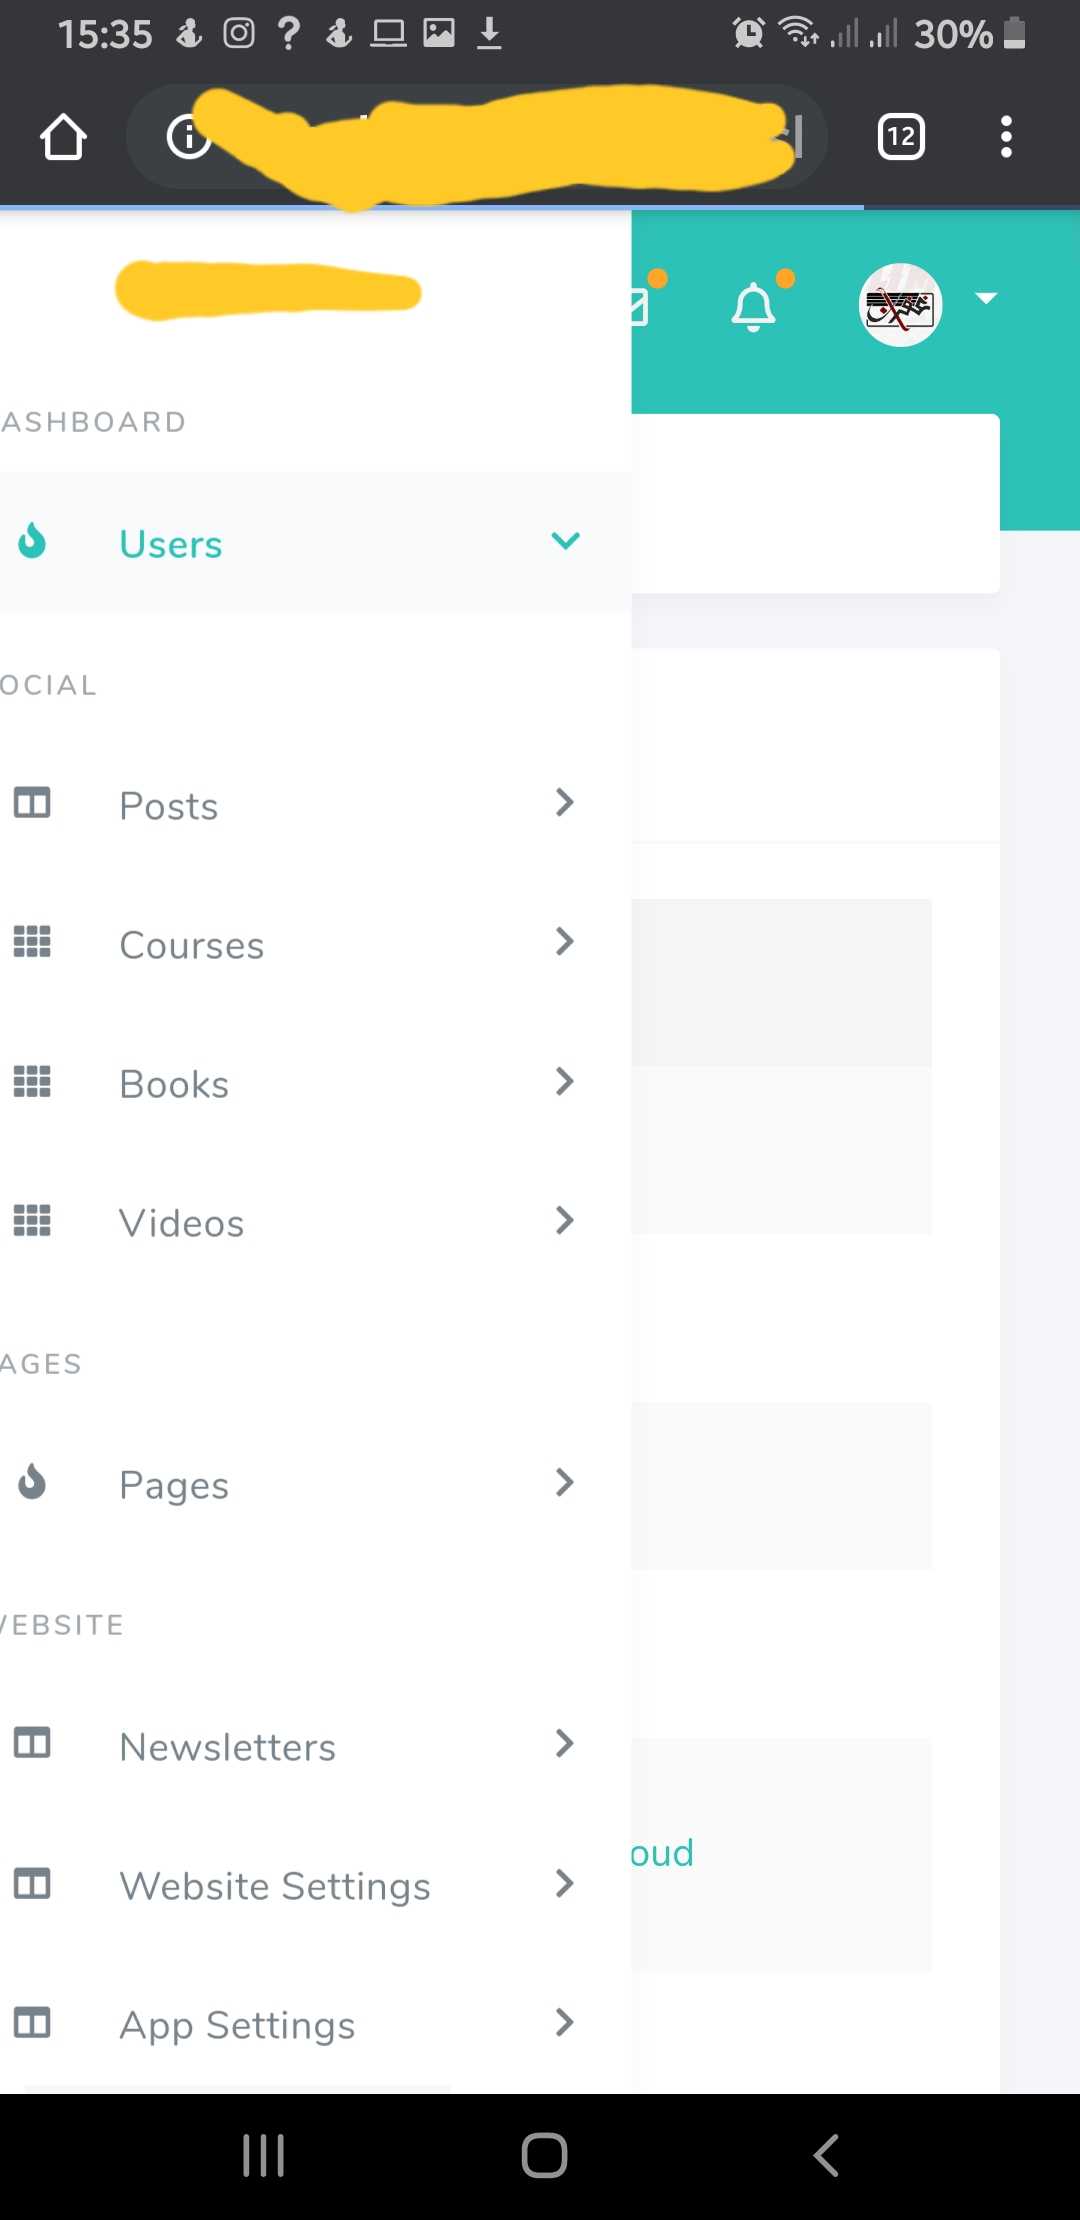Collapse the Users submenu chevron
This screenshot has height=2220, width=1080.
pos(565,541)
